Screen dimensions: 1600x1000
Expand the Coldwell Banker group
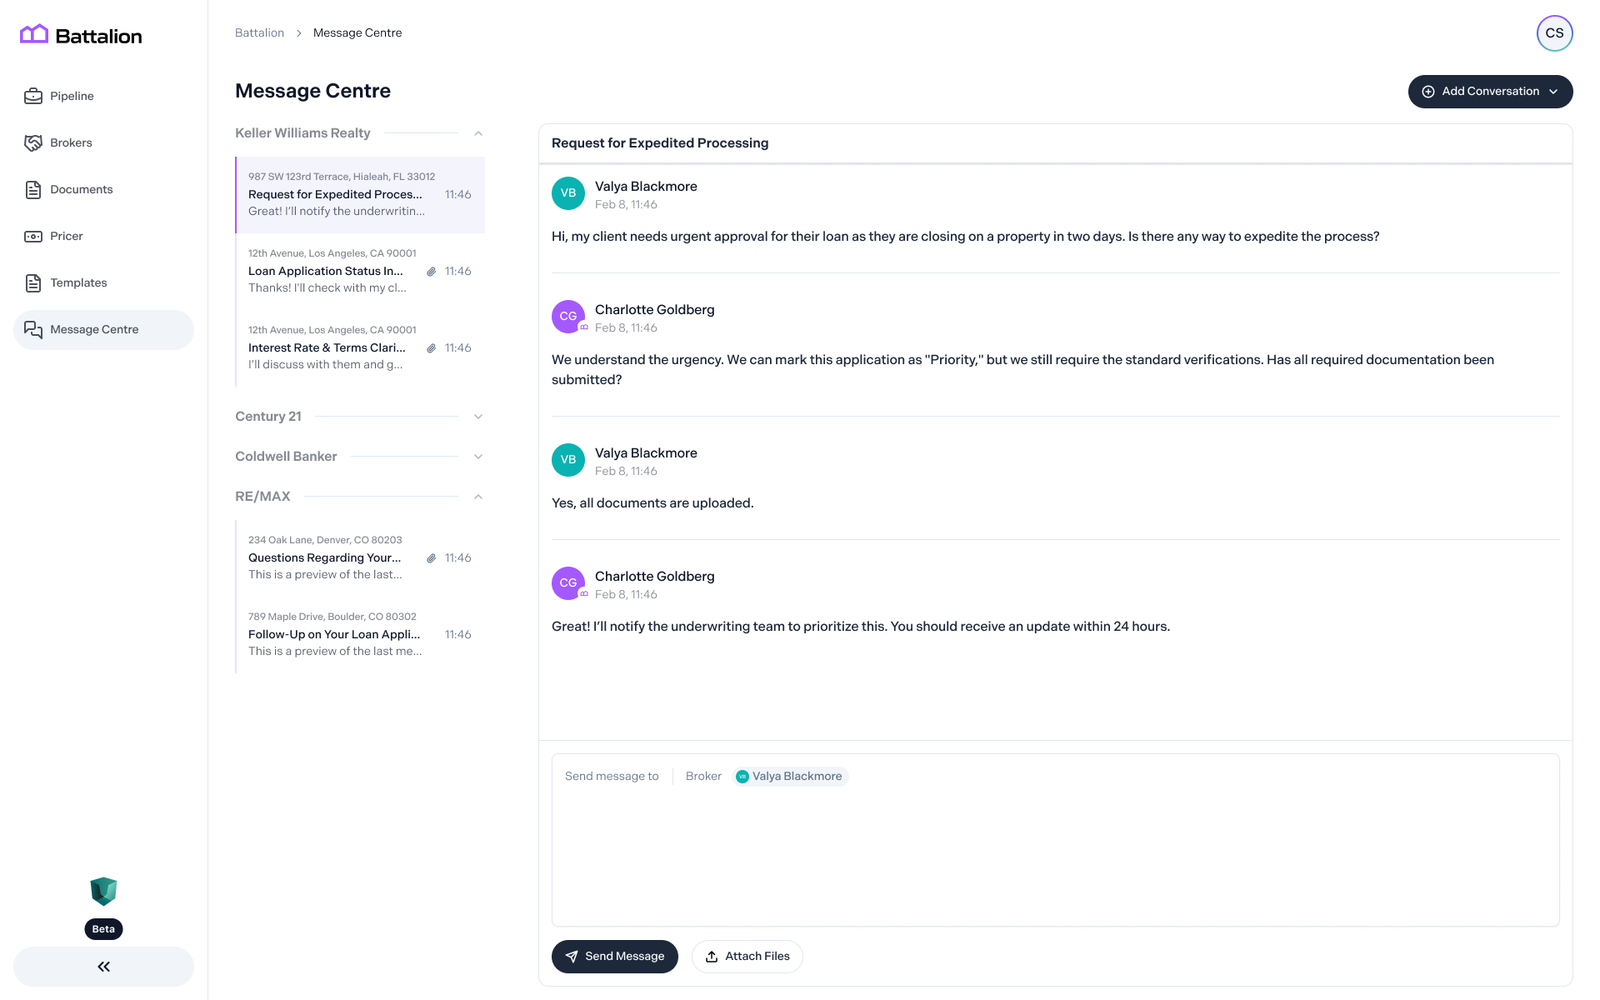[x=478, y=457]
